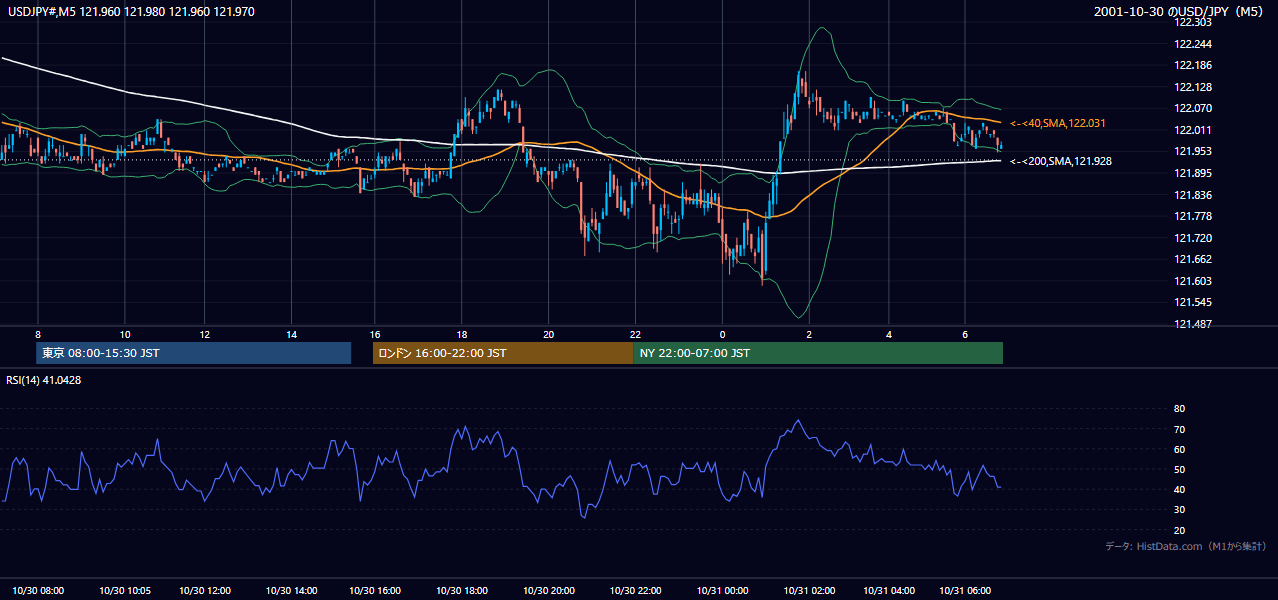Image resolution: width=1278 pixels, height=600 pixels.
Task: Click price axis label 121.662
Action: (1192, 260)
